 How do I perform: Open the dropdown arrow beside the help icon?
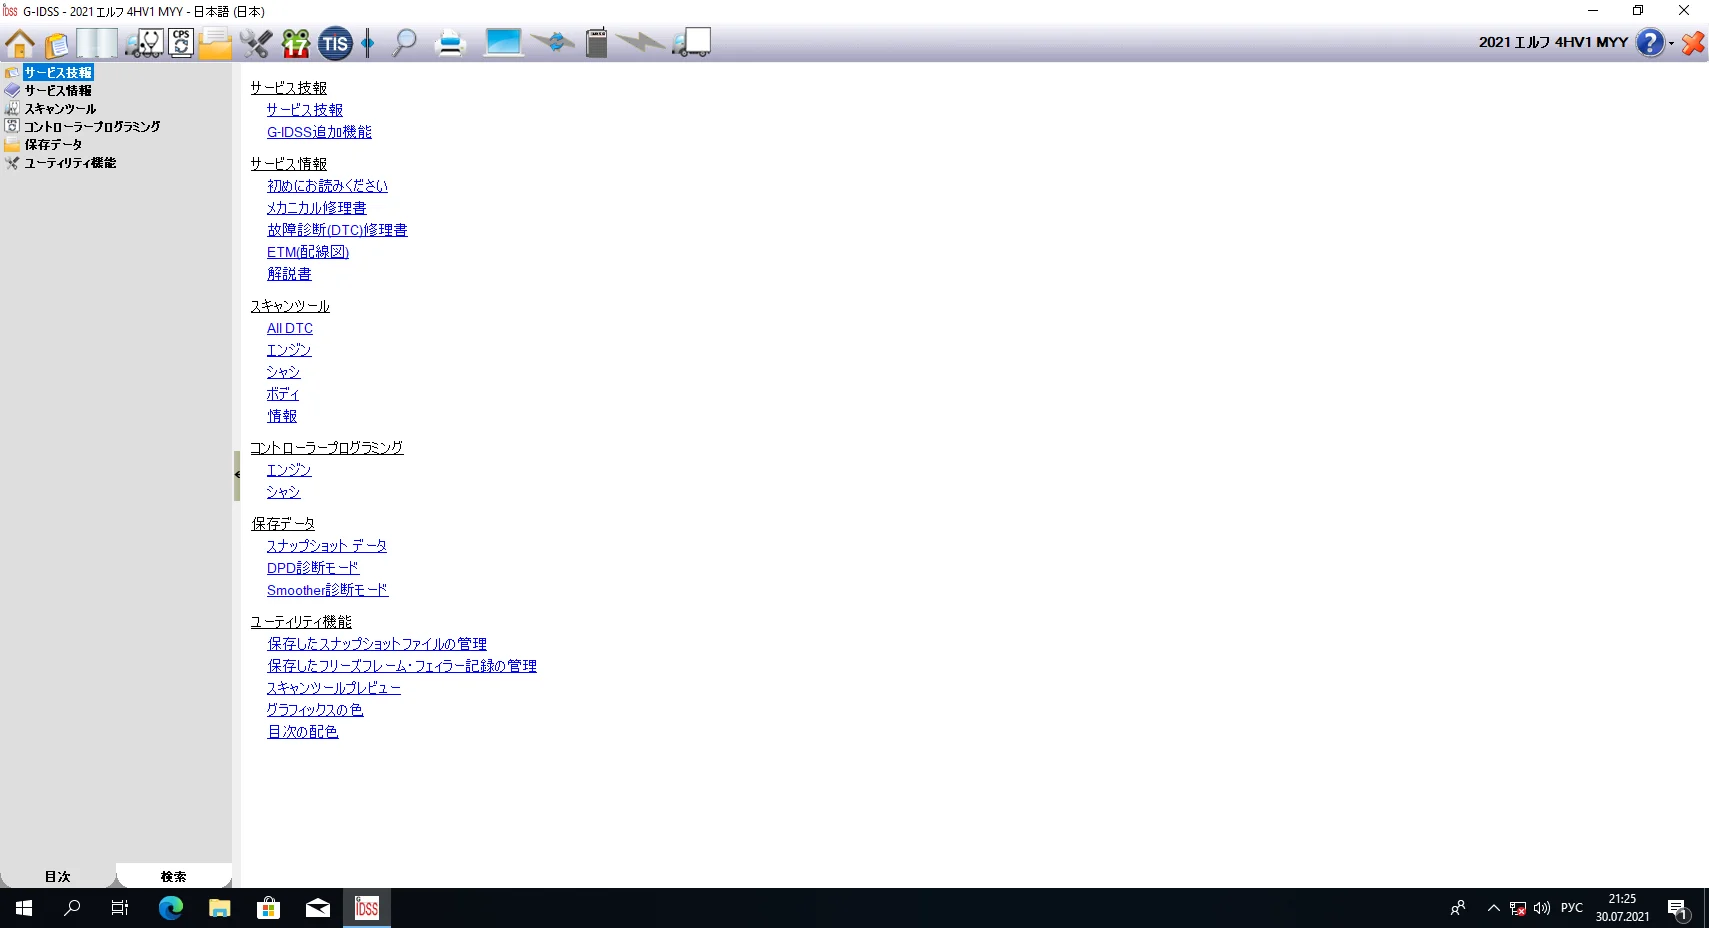pyautogui.click(x=1671, y=43)
